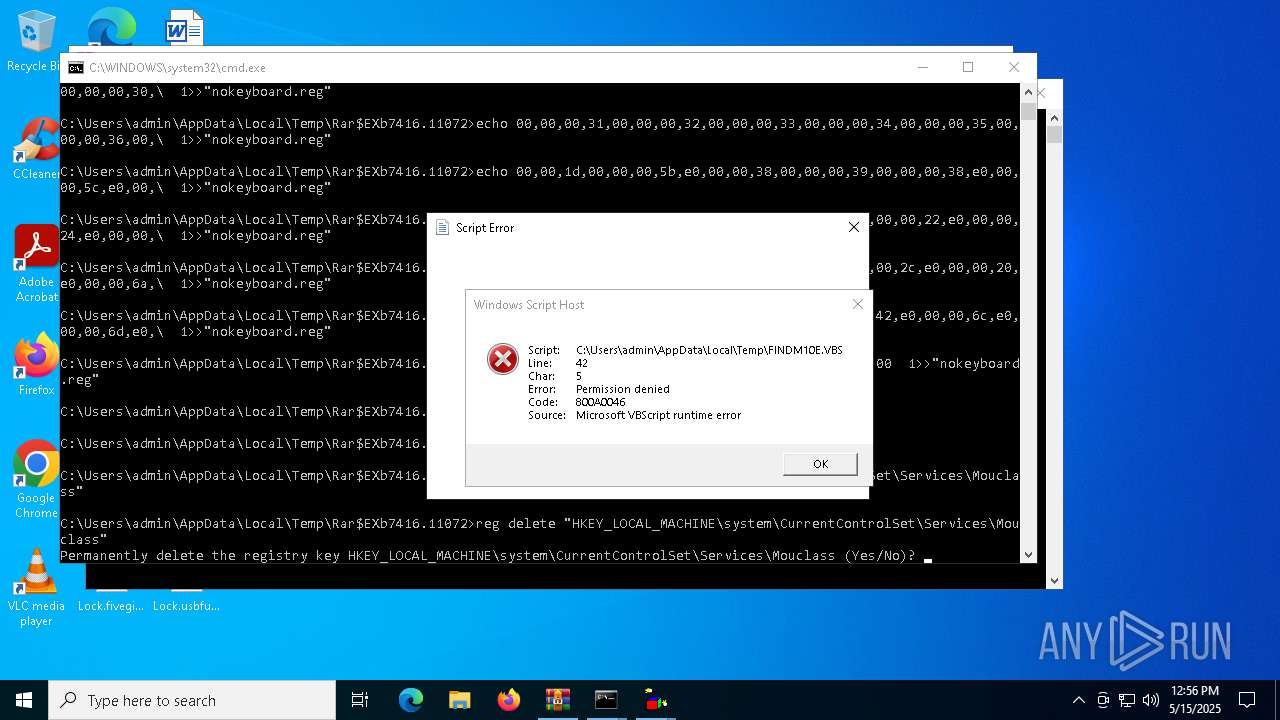The image size is (1280, 720).
Task: Open the Windows Start menu
Action: [x=24, y=700]
